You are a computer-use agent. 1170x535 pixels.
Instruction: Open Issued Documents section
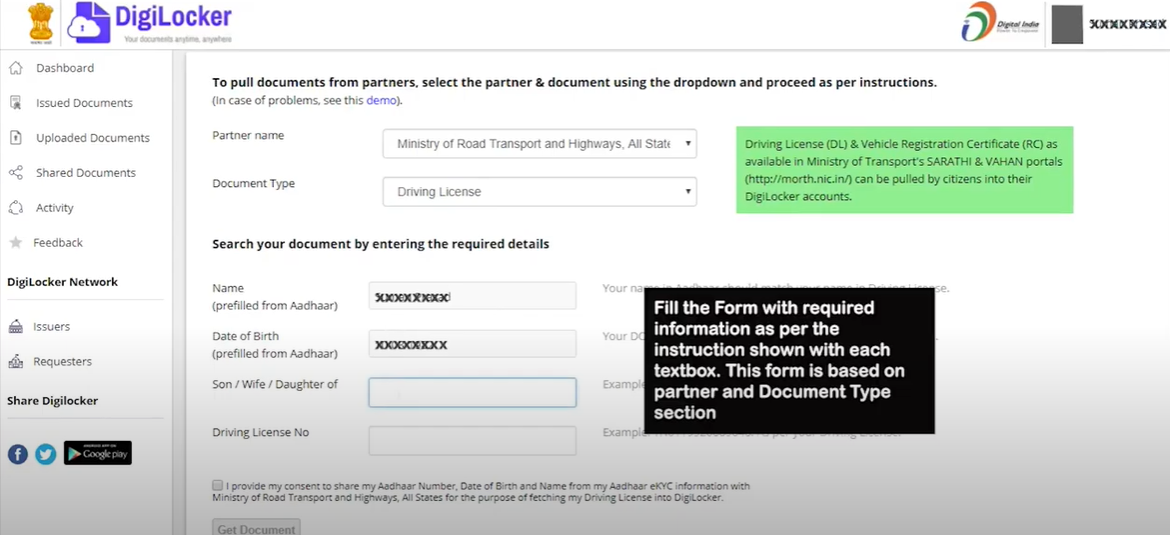coord(84,103)
